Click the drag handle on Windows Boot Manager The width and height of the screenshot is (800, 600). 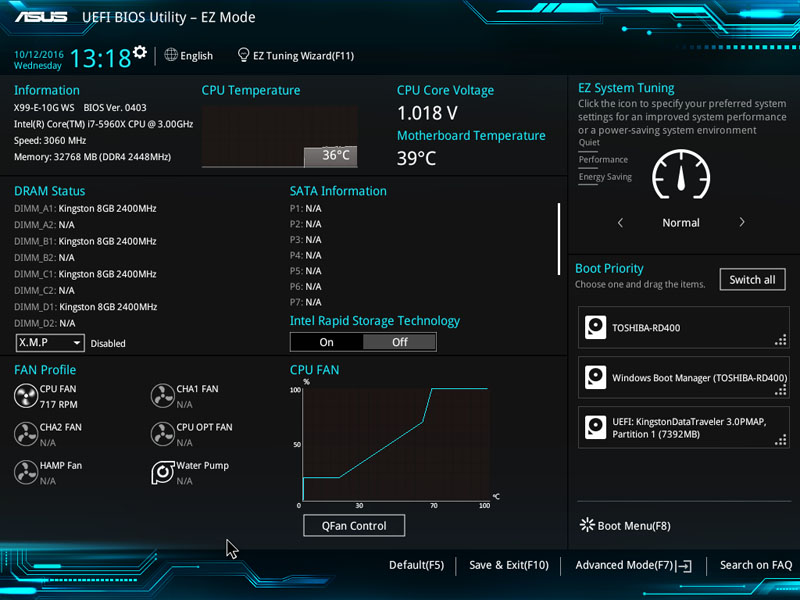click(x=781, y=390)
